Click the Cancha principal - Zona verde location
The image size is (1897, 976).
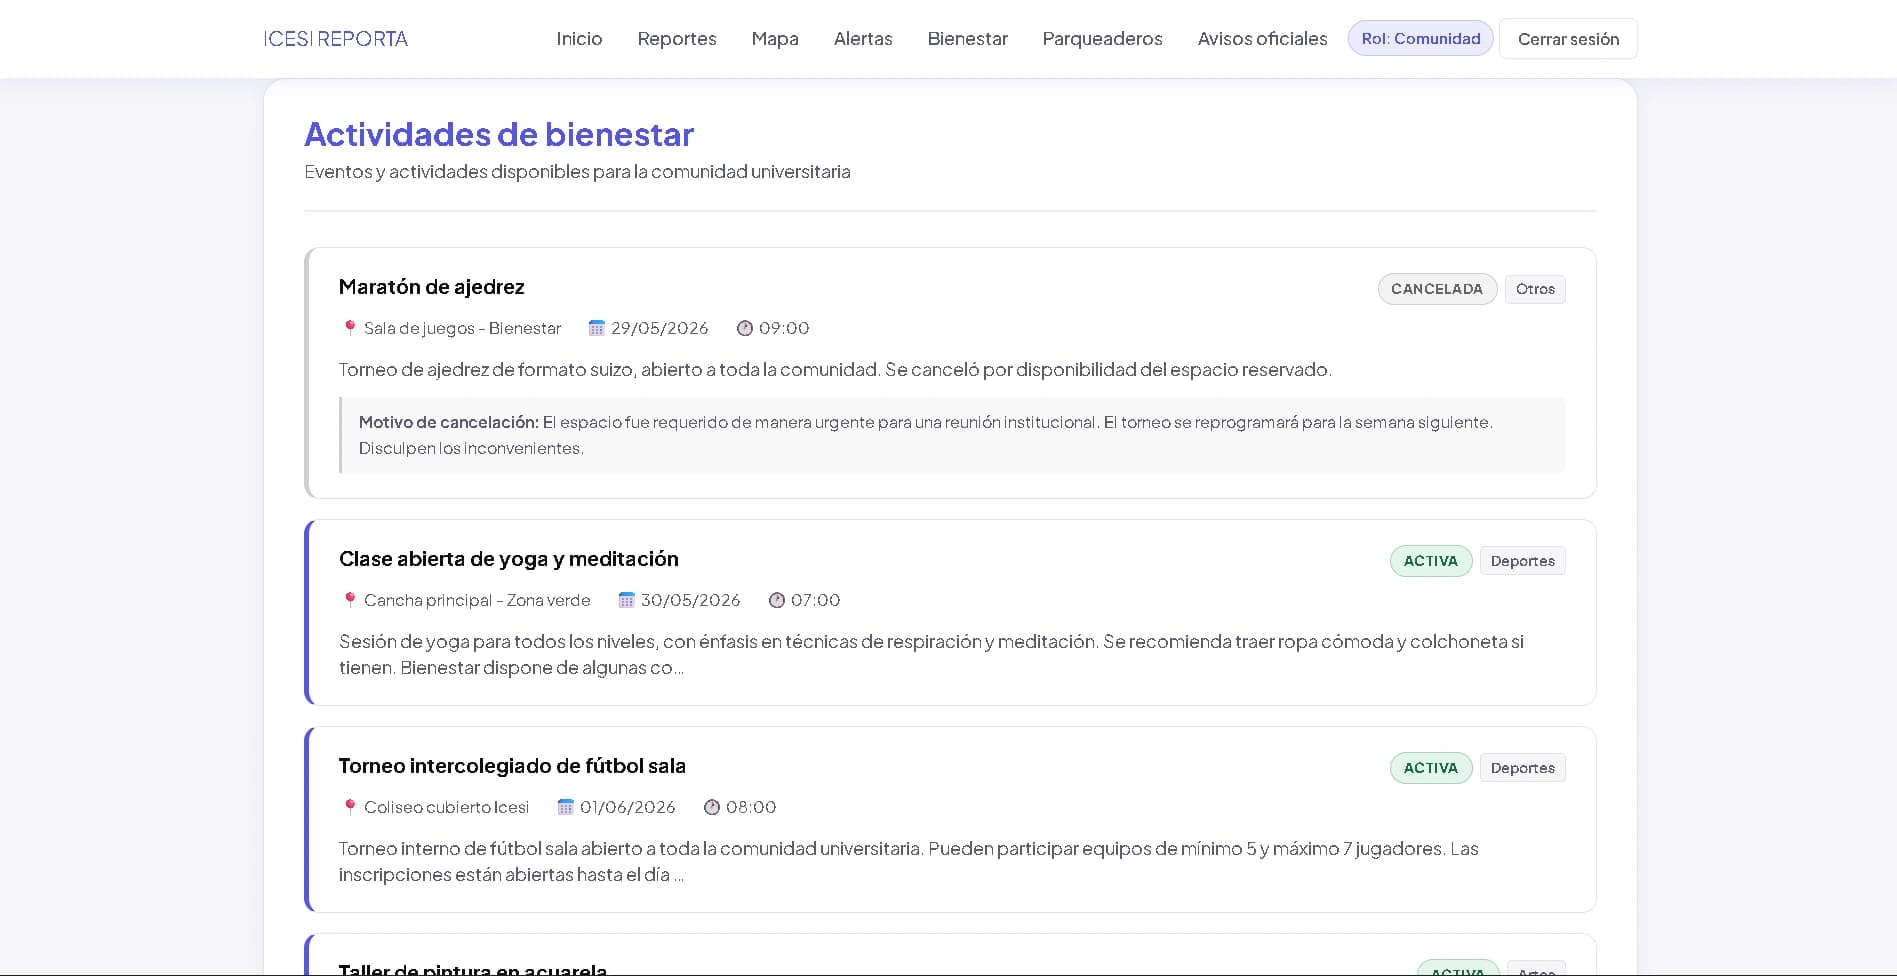[x=477, y=600]
